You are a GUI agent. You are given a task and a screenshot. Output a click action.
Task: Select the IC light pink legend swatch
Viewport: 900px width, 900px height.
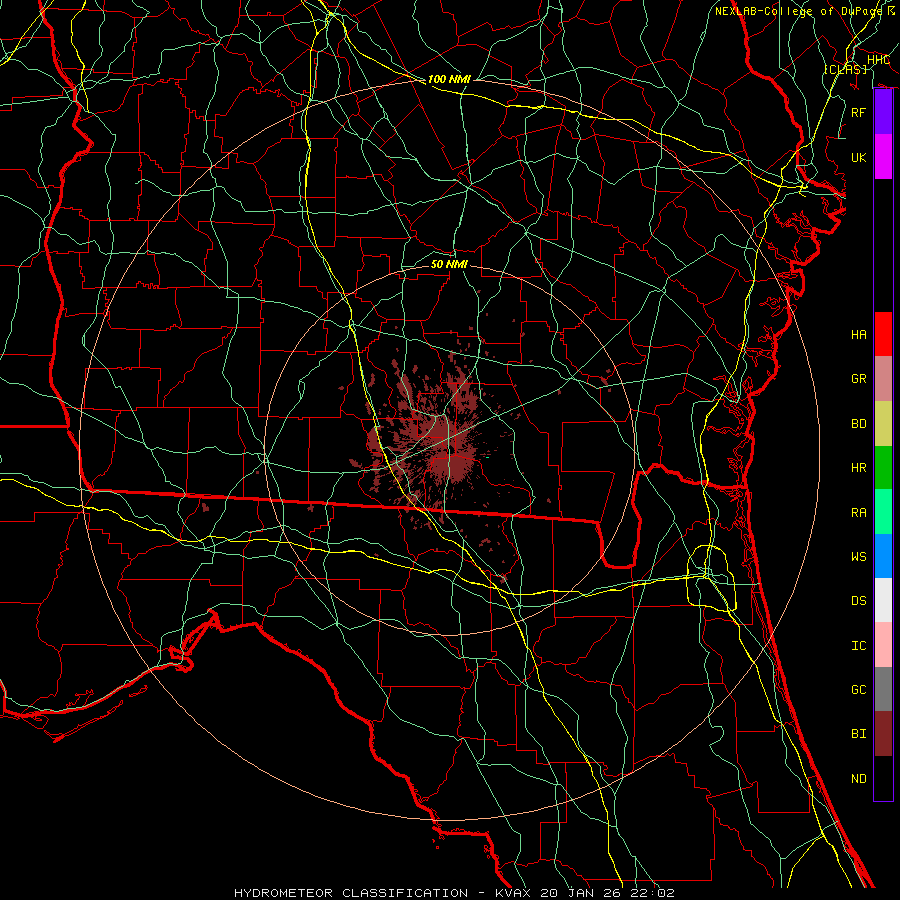click(883, 645)
